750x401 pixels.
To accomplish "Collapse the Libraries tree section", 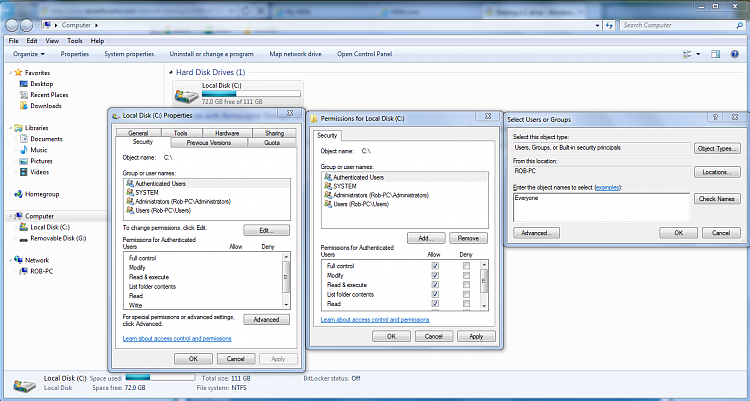I will [11, 128].
